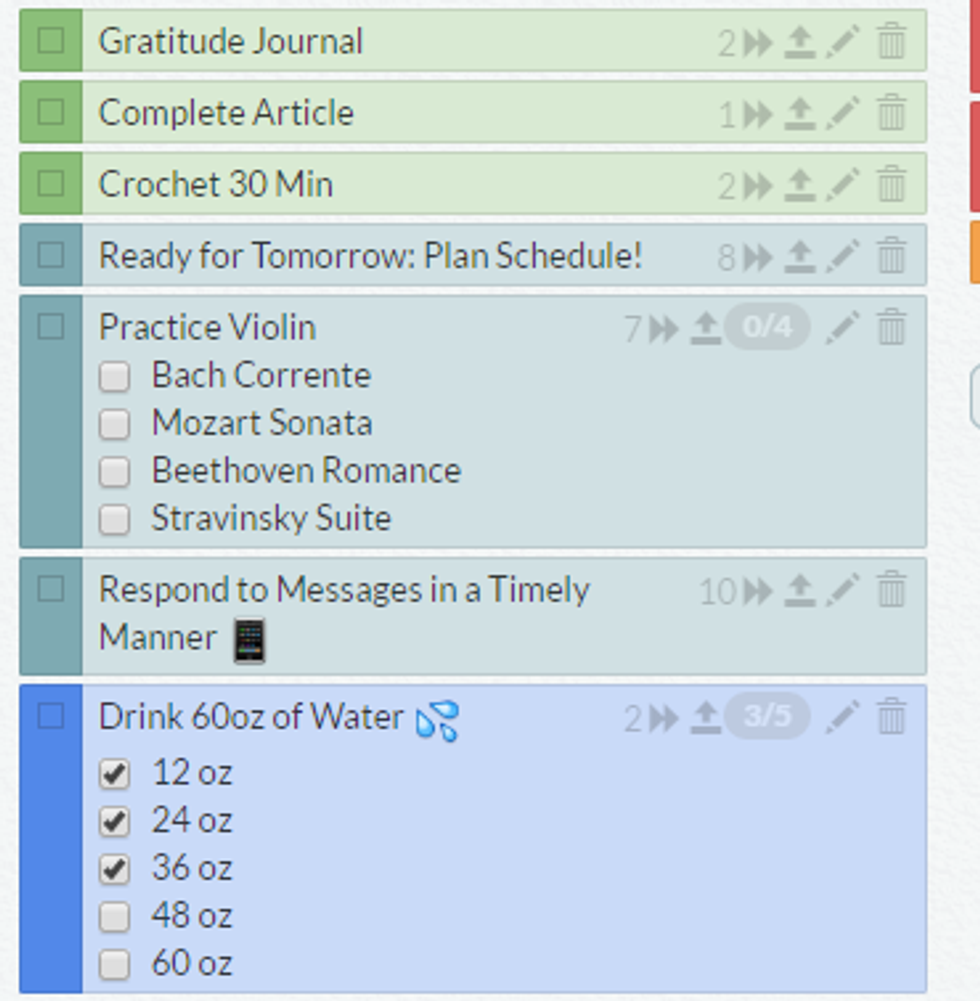Push Crochet 30 Min to top
The image size is (980, 1001).
click(x=798, y=185)
